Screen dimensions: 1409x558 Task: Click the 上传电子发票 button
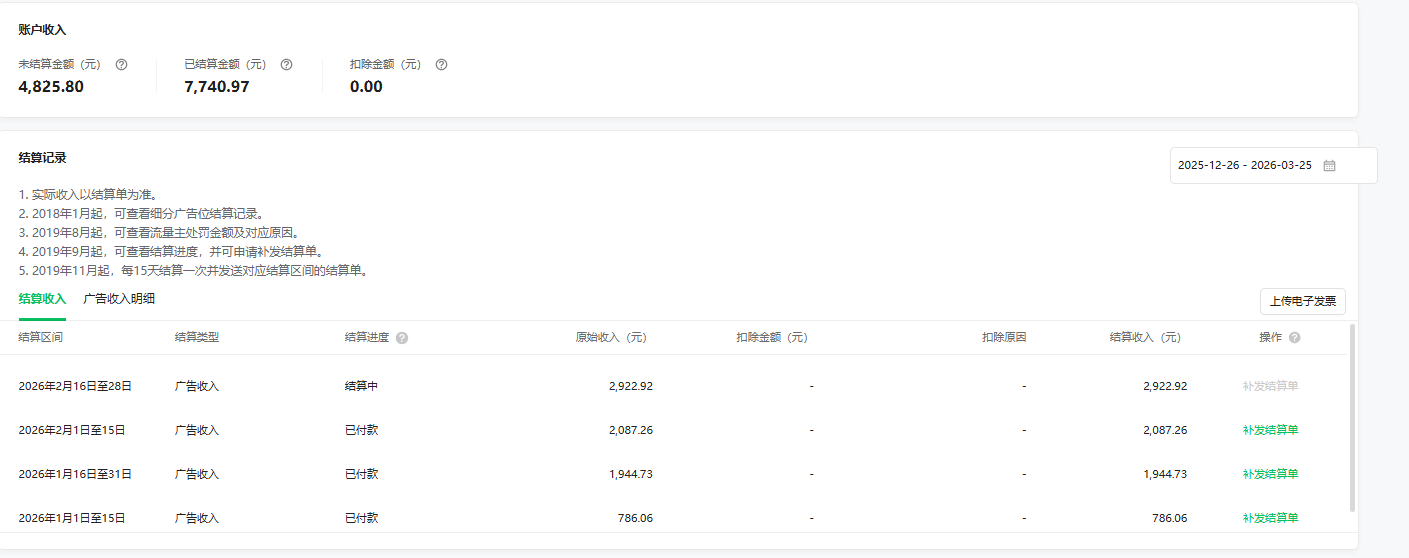pos(1302,301)
